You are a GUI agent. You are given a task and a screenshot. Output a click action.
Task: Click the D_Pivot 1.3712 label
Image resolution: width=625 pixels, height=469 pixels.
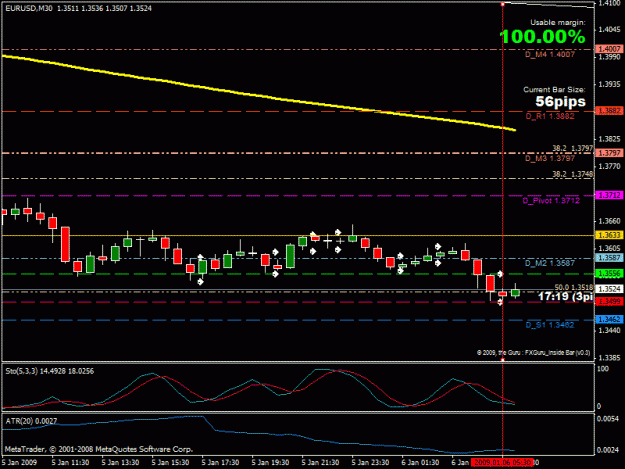551,201
